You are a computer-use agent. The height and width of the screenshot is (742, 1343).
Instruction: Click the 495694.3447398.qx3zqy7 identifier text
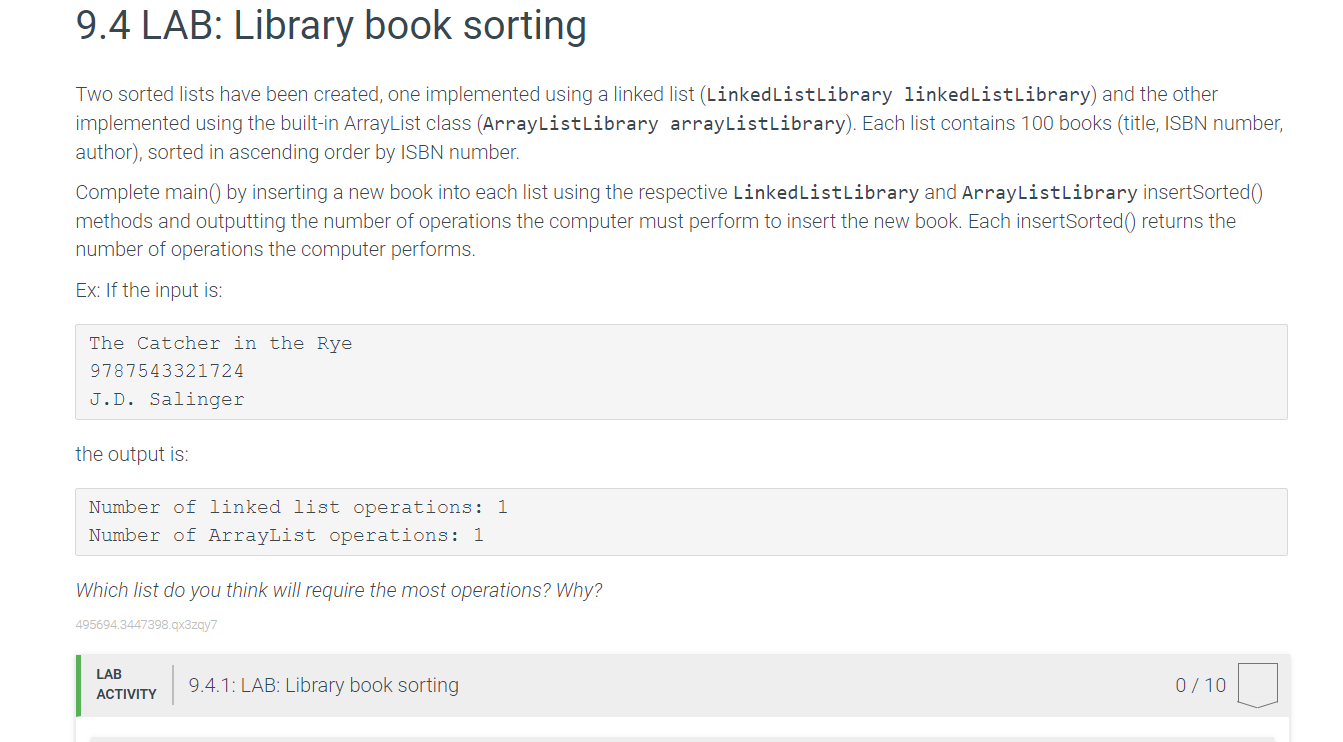point(147,624)
